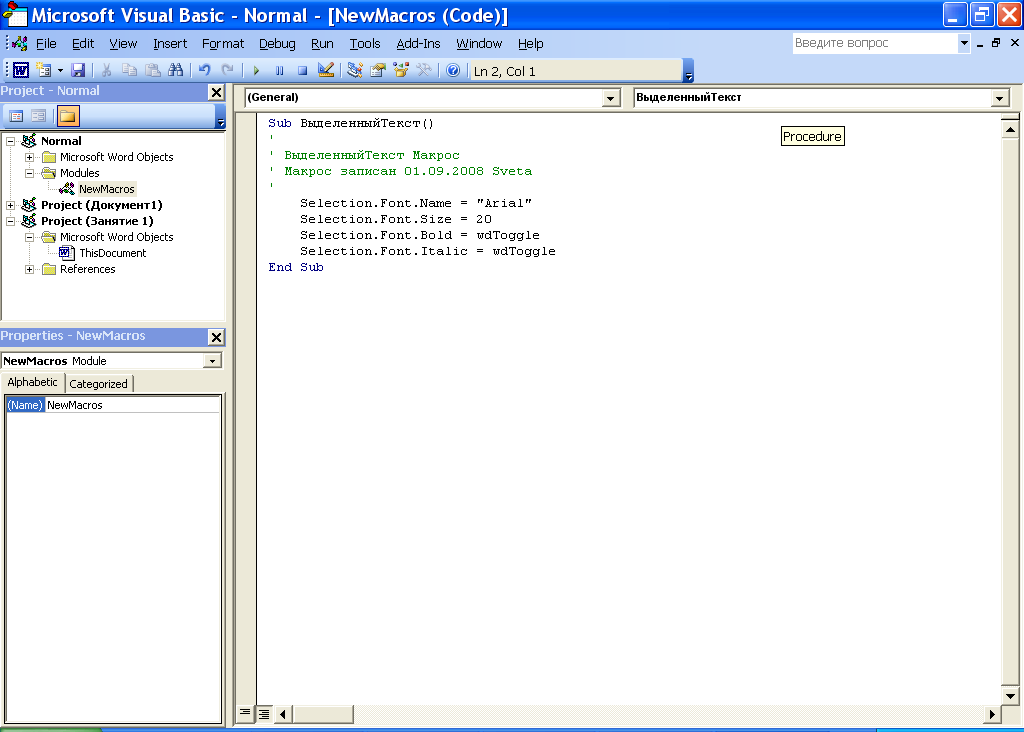Open the (General) object dropdown
The width and height of the screenshot is (1024, 732).
tap(610, 98)
